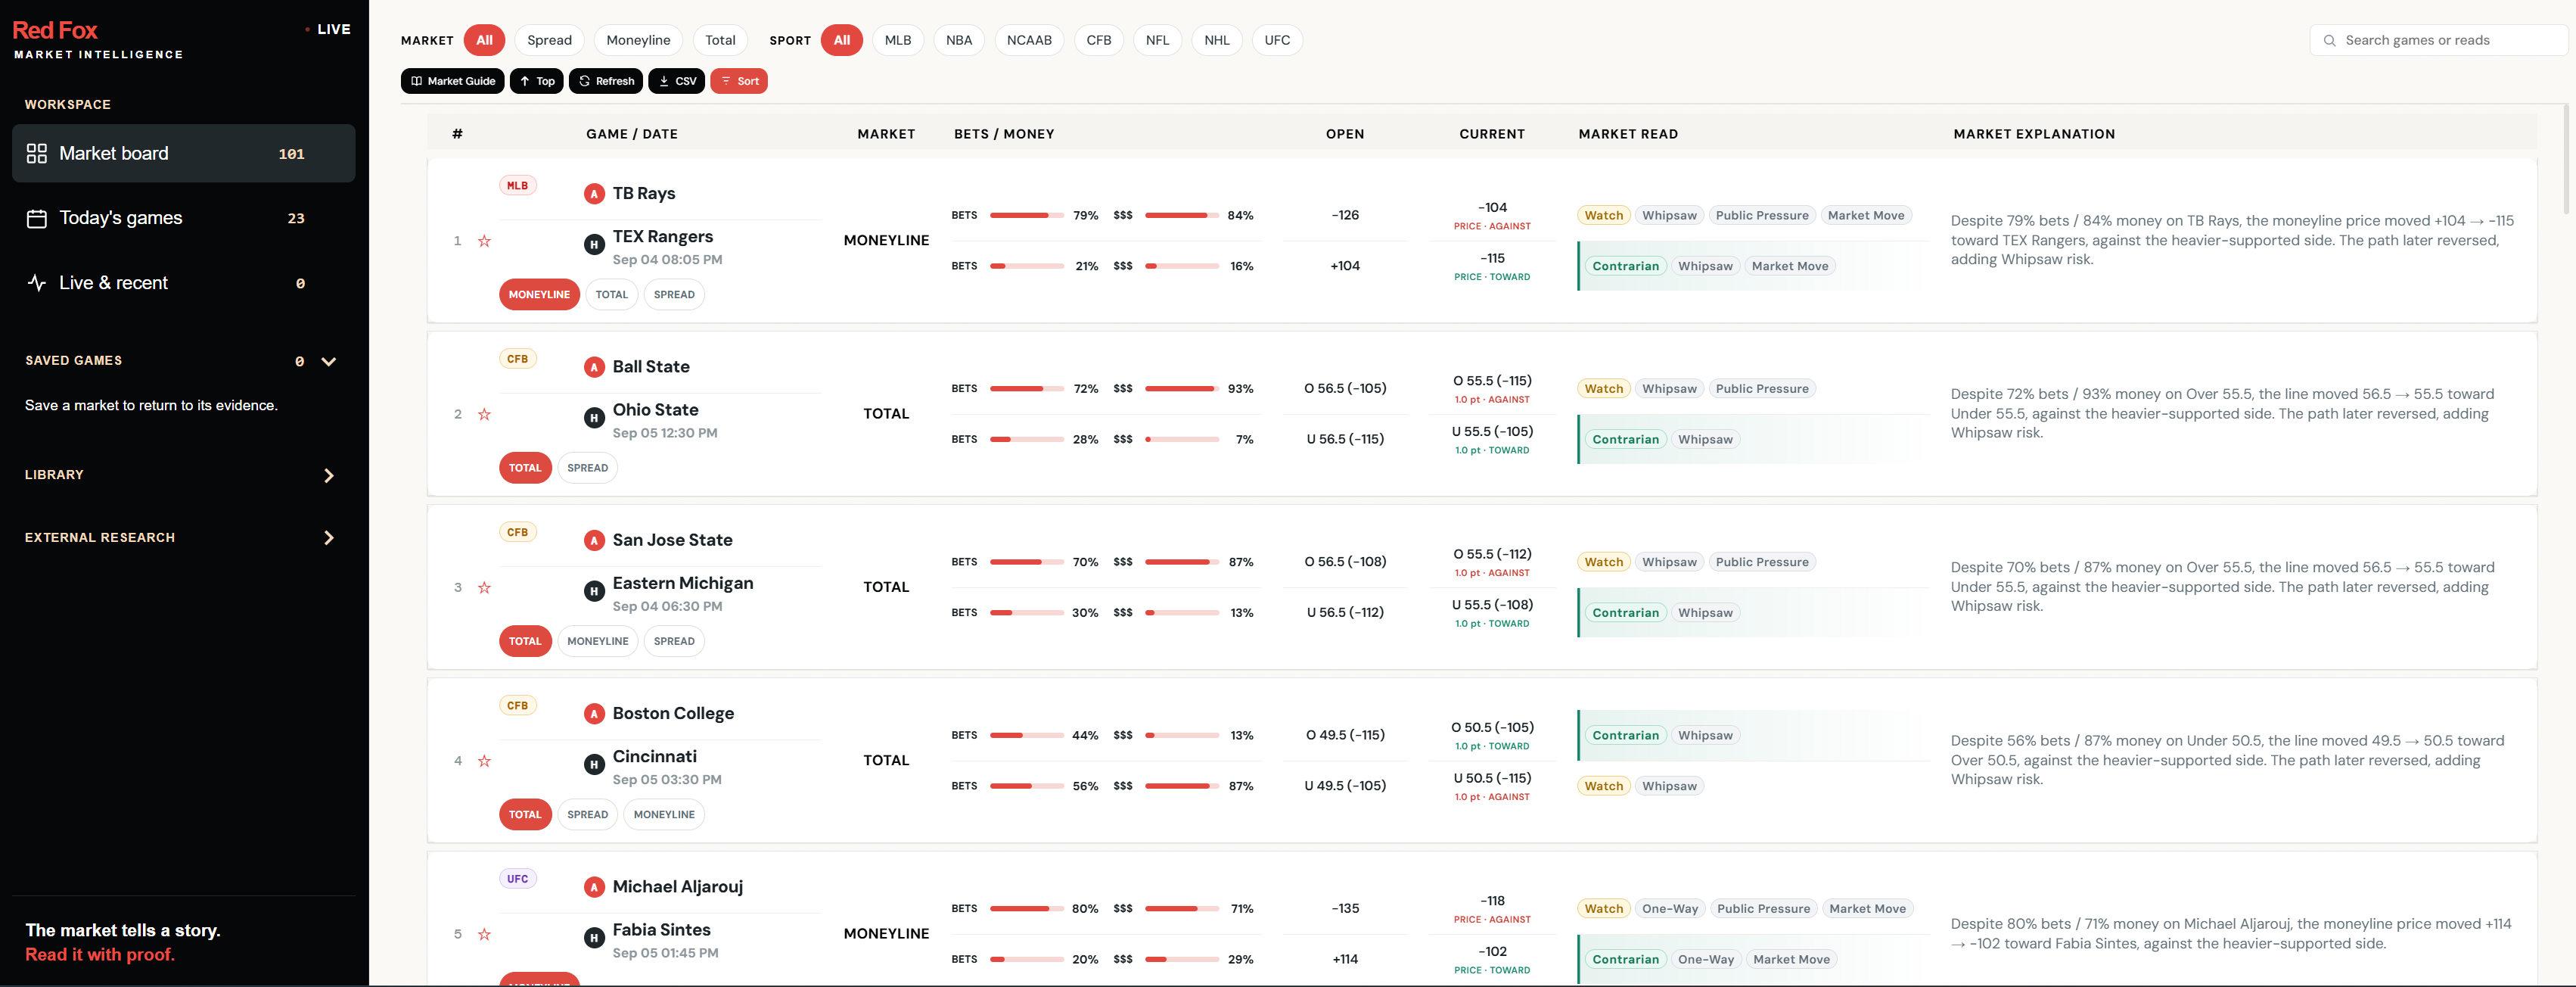Filter sport by NFL
This screenshot has width=2576, height=987.
1157,40
